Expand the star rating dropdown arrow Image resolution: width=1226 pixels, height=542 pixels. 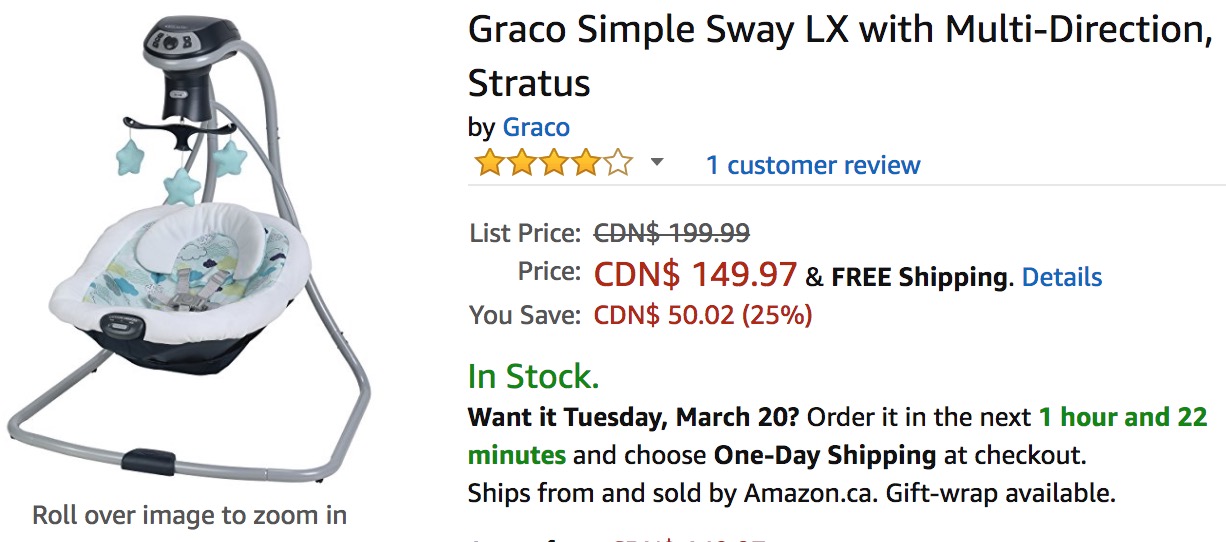(657, 163)
